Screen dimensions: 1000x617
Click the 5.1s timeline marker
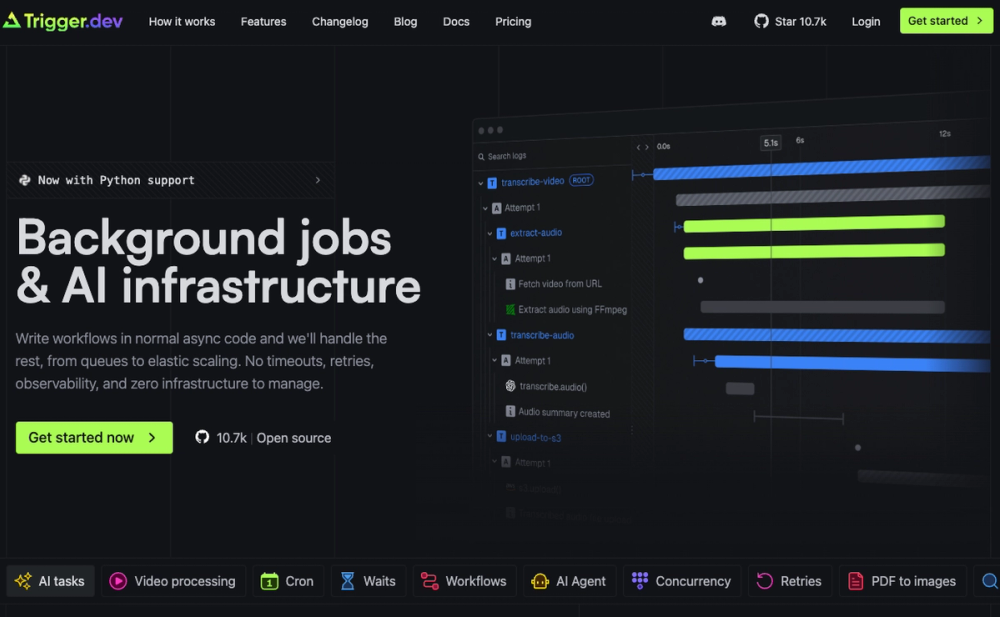(770, 143)
